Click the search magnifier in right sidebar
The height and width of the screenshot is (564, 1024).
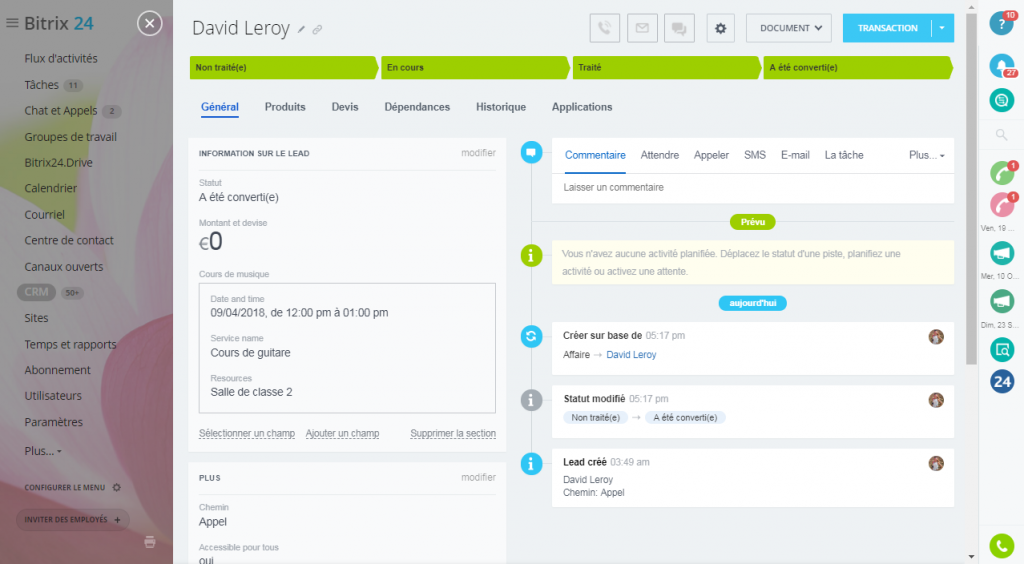(x=1000, y=135)
